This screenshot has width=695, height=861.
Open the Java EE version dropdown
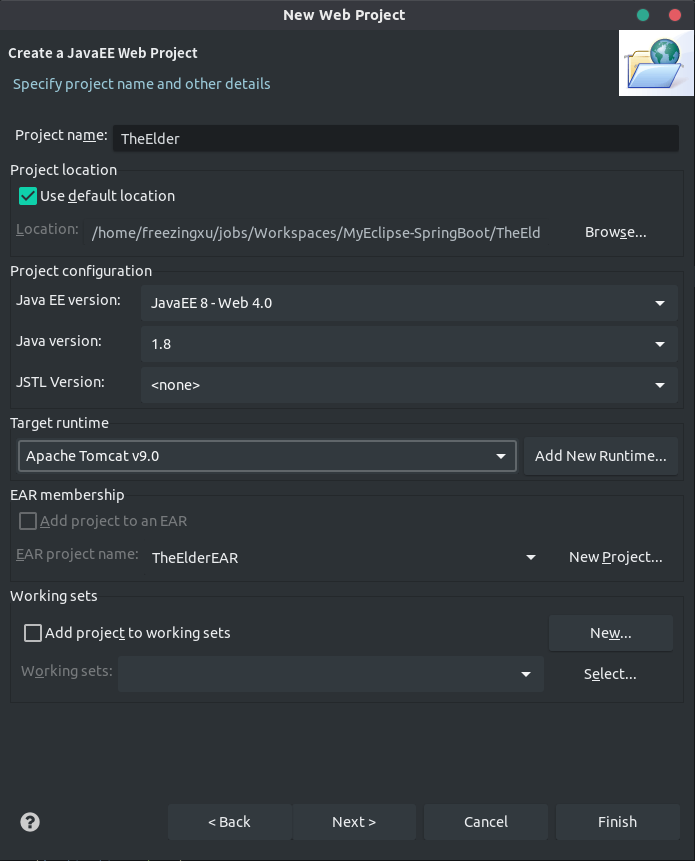409,303
